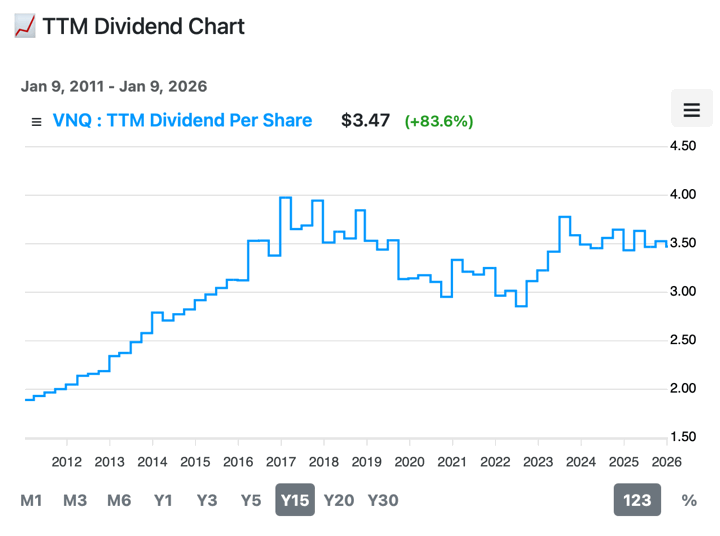Screen dimensions: 720x536
Task: Choose the Y5 range option
Action: click(x=251, y=500)
